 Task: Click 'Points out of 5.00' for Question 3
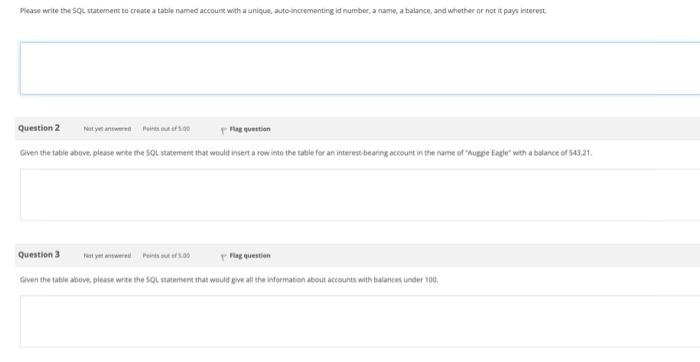[166, 256]
